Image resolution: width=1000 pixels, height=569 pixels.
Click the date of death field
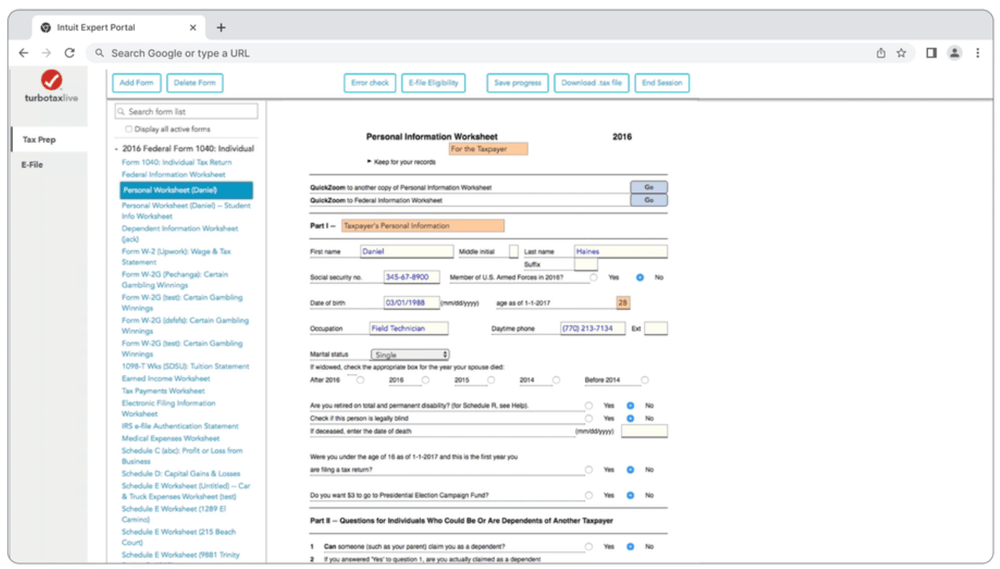pos(644,431)
